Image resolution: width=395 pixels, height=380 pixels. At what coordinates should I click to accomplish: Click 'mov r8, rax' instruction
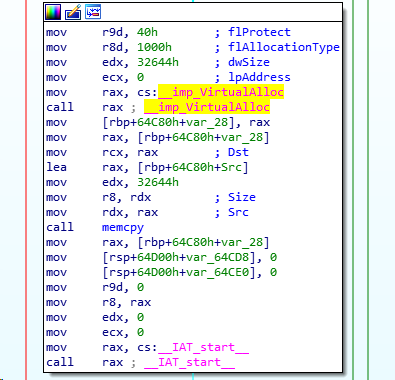tap(98, 302)
